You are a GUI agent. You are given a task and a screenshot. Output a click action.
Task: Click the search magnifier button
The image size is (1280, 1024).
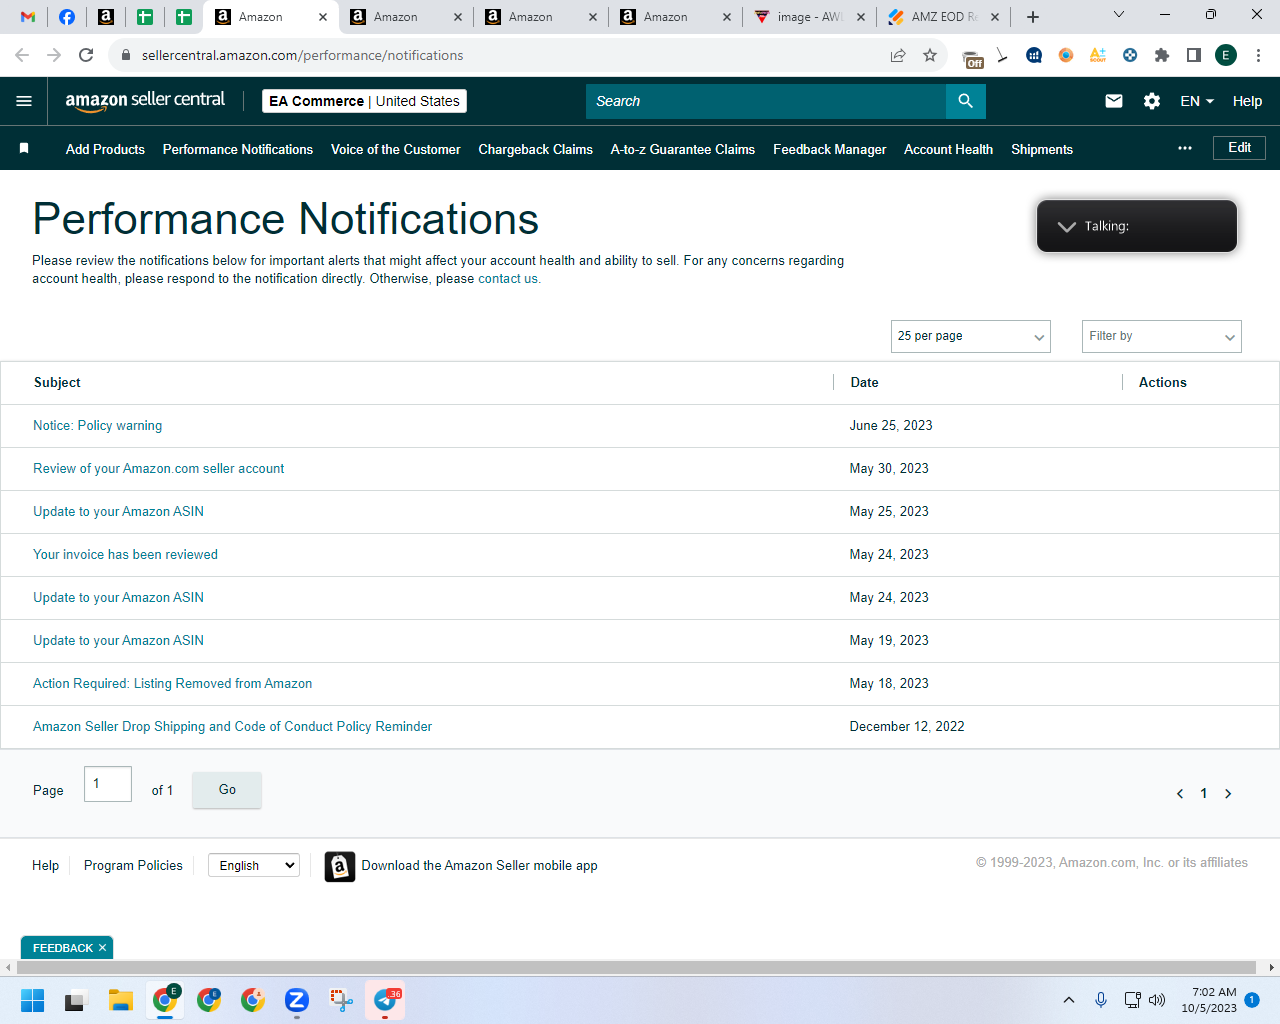(x=965, y=101)
